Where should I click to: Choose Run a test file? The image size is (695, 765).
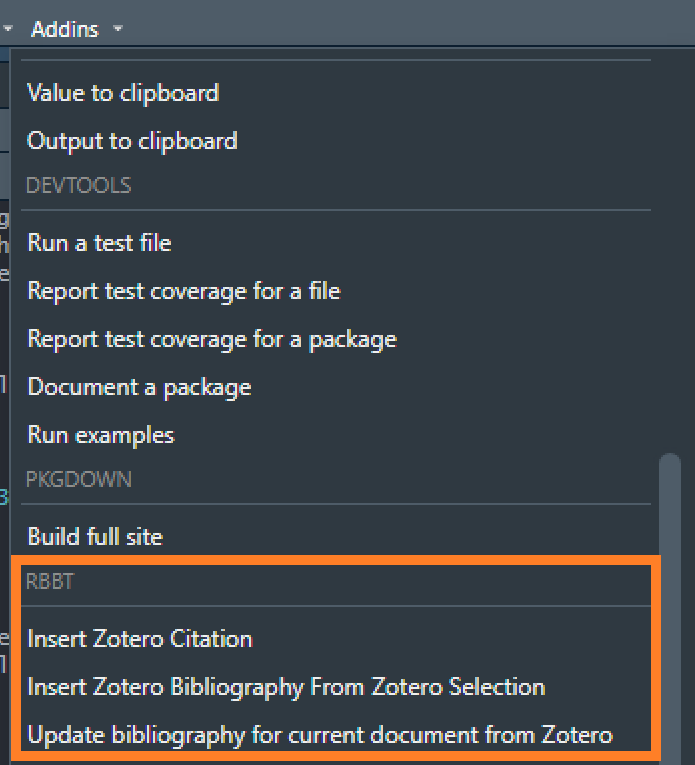tap(99, 242)
